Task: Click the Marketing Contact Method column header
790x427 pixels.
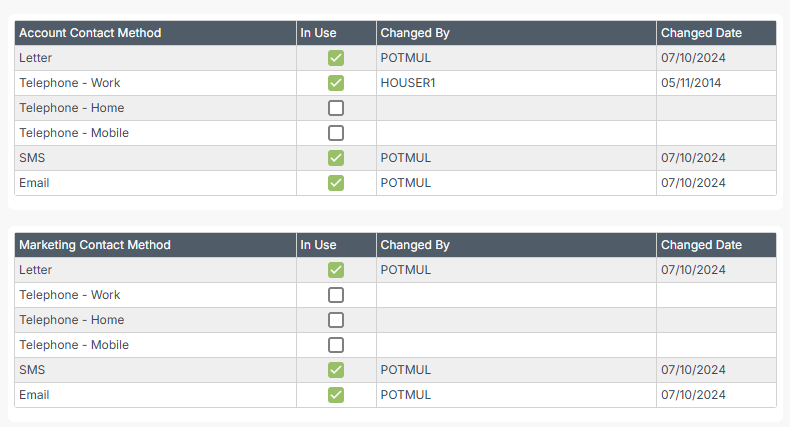Action: tap(155, 245)
